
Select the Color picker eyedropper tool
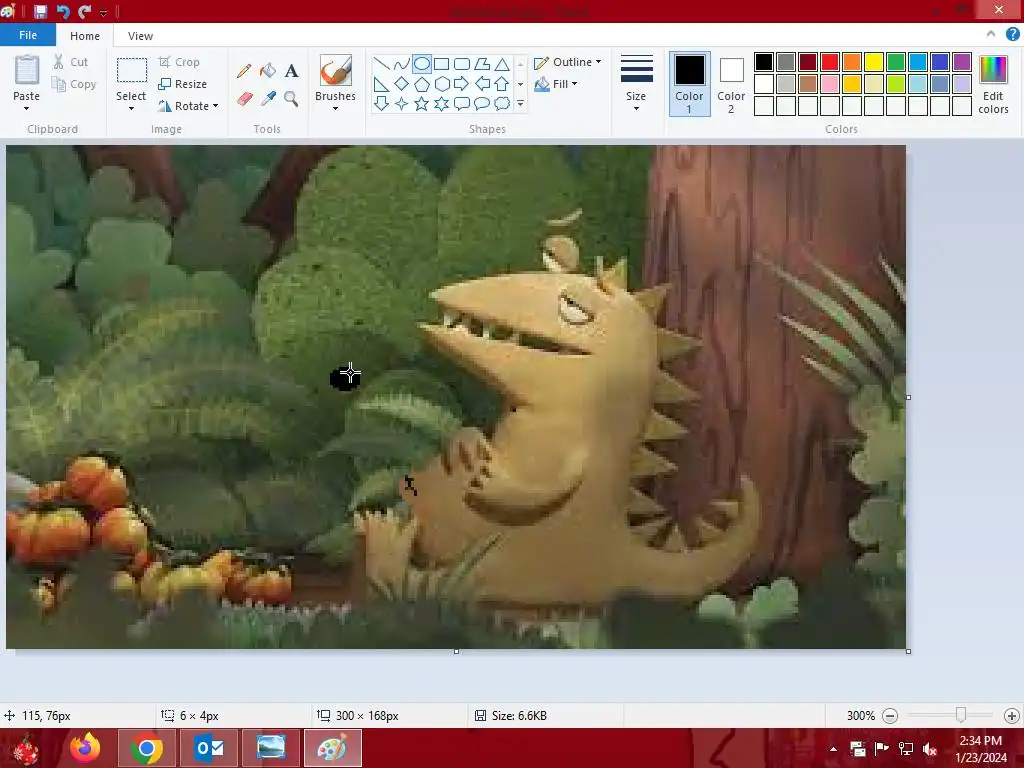click(268, 99)
